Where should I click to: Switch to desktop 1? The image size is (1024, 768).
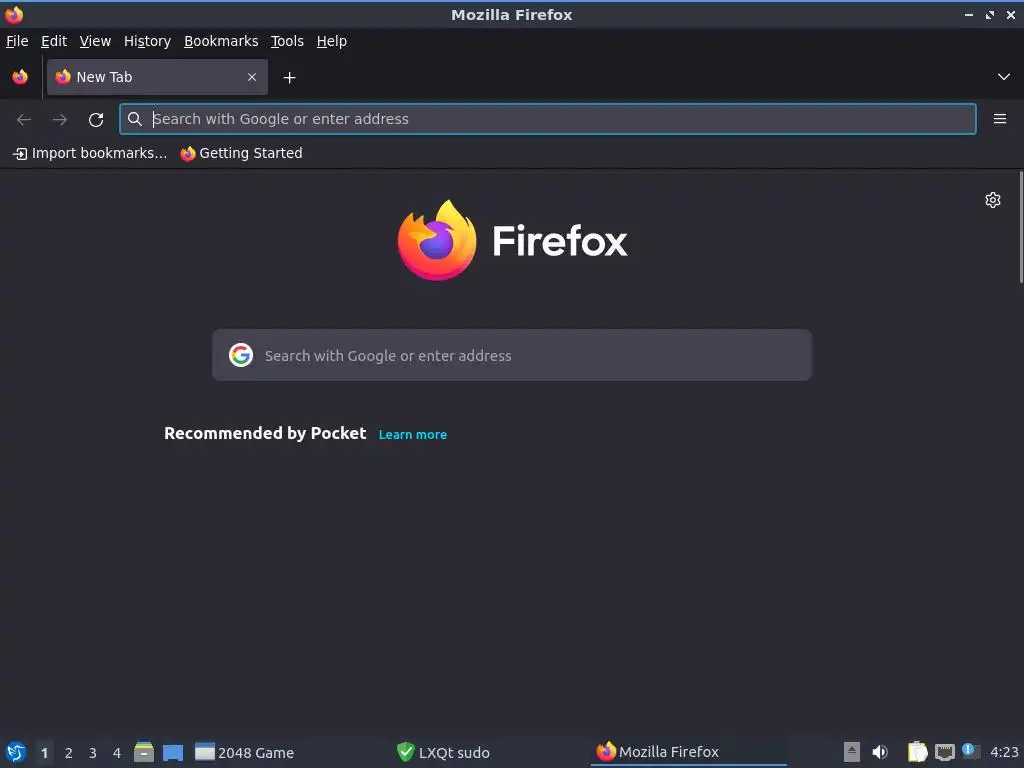[44, 753]
